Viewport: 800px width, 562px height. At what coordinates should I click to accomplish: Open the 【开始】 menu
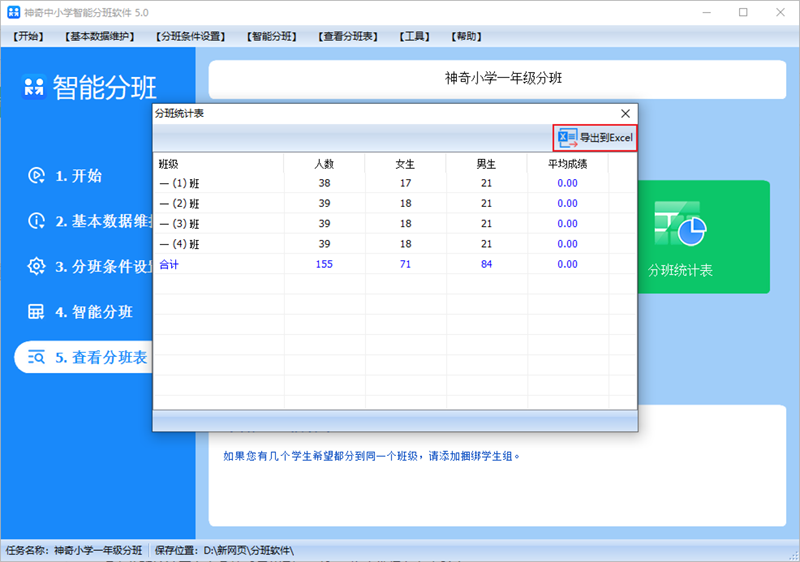pos(29,37)
